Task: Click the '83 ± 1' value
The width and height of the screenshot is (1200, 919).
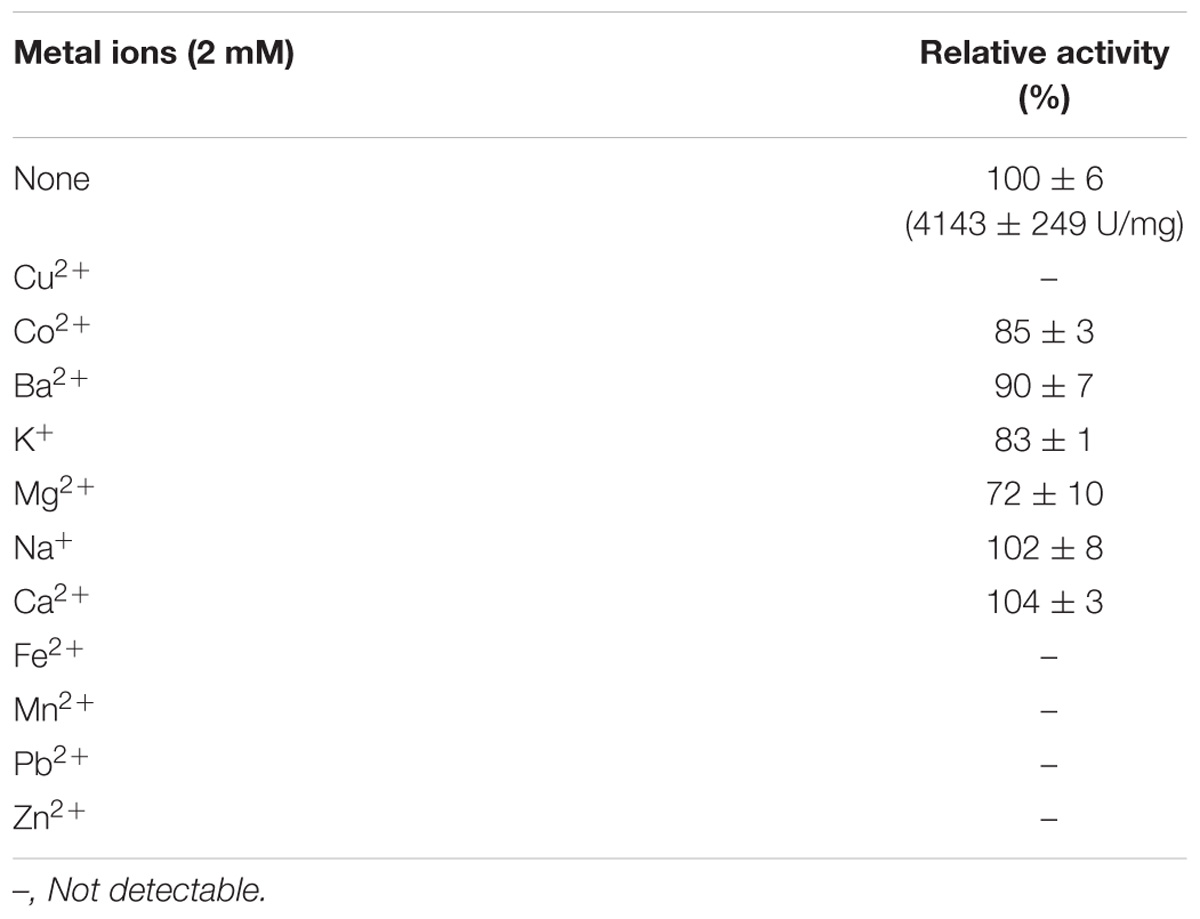Action: click(1044, 440)
